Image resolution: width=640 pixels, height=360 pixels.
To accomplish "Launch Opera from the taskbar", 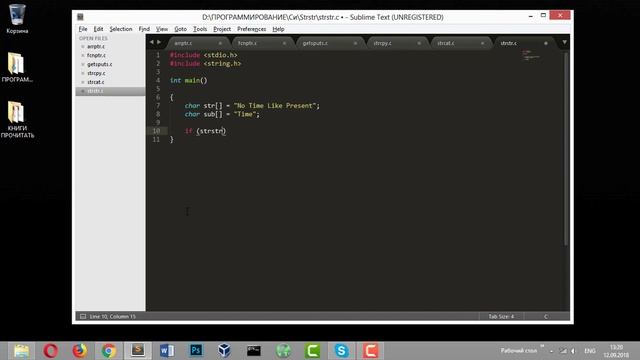I will 51,351.
